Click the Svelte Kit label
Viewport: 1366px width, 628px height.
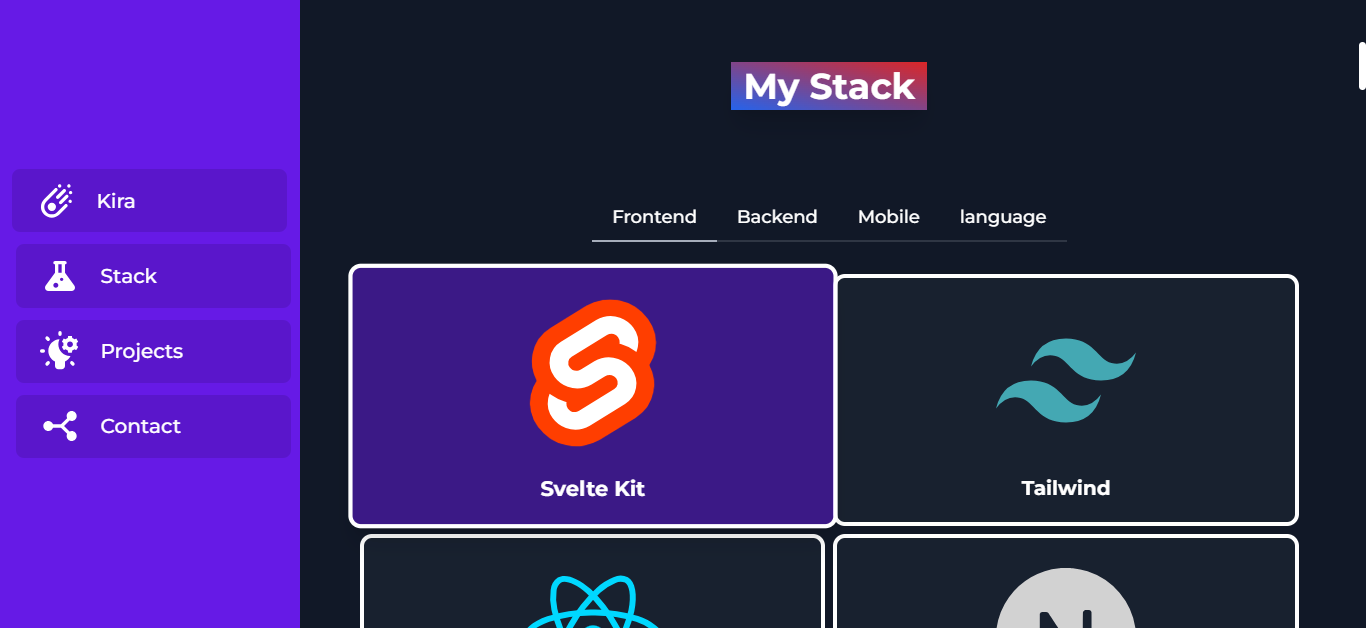coord(593,488)
